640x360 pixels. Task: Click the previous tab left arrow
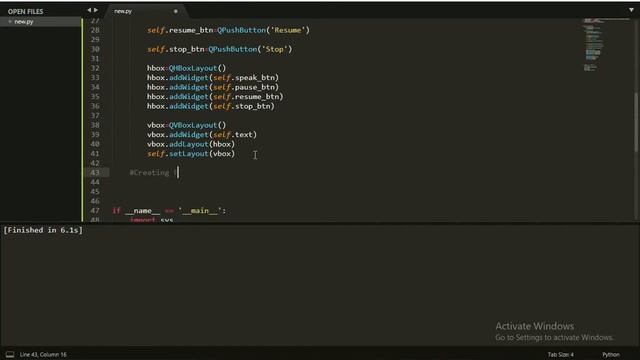(x=89, y=10)
